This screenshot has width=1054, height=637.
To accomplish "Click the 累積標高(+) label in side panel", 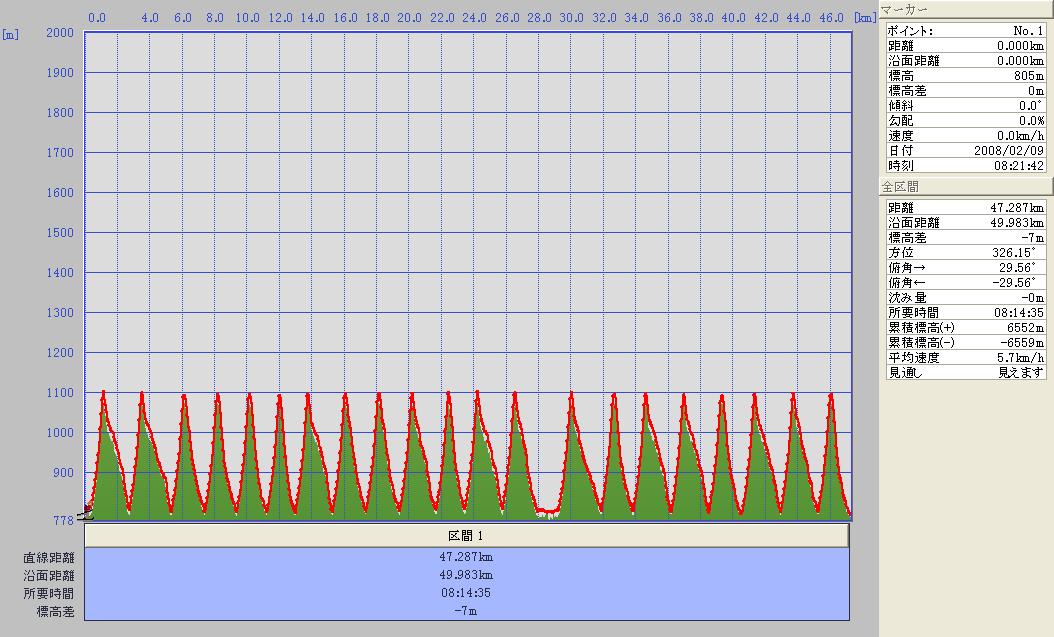I will pyautogui.click(x=921, y=328).
